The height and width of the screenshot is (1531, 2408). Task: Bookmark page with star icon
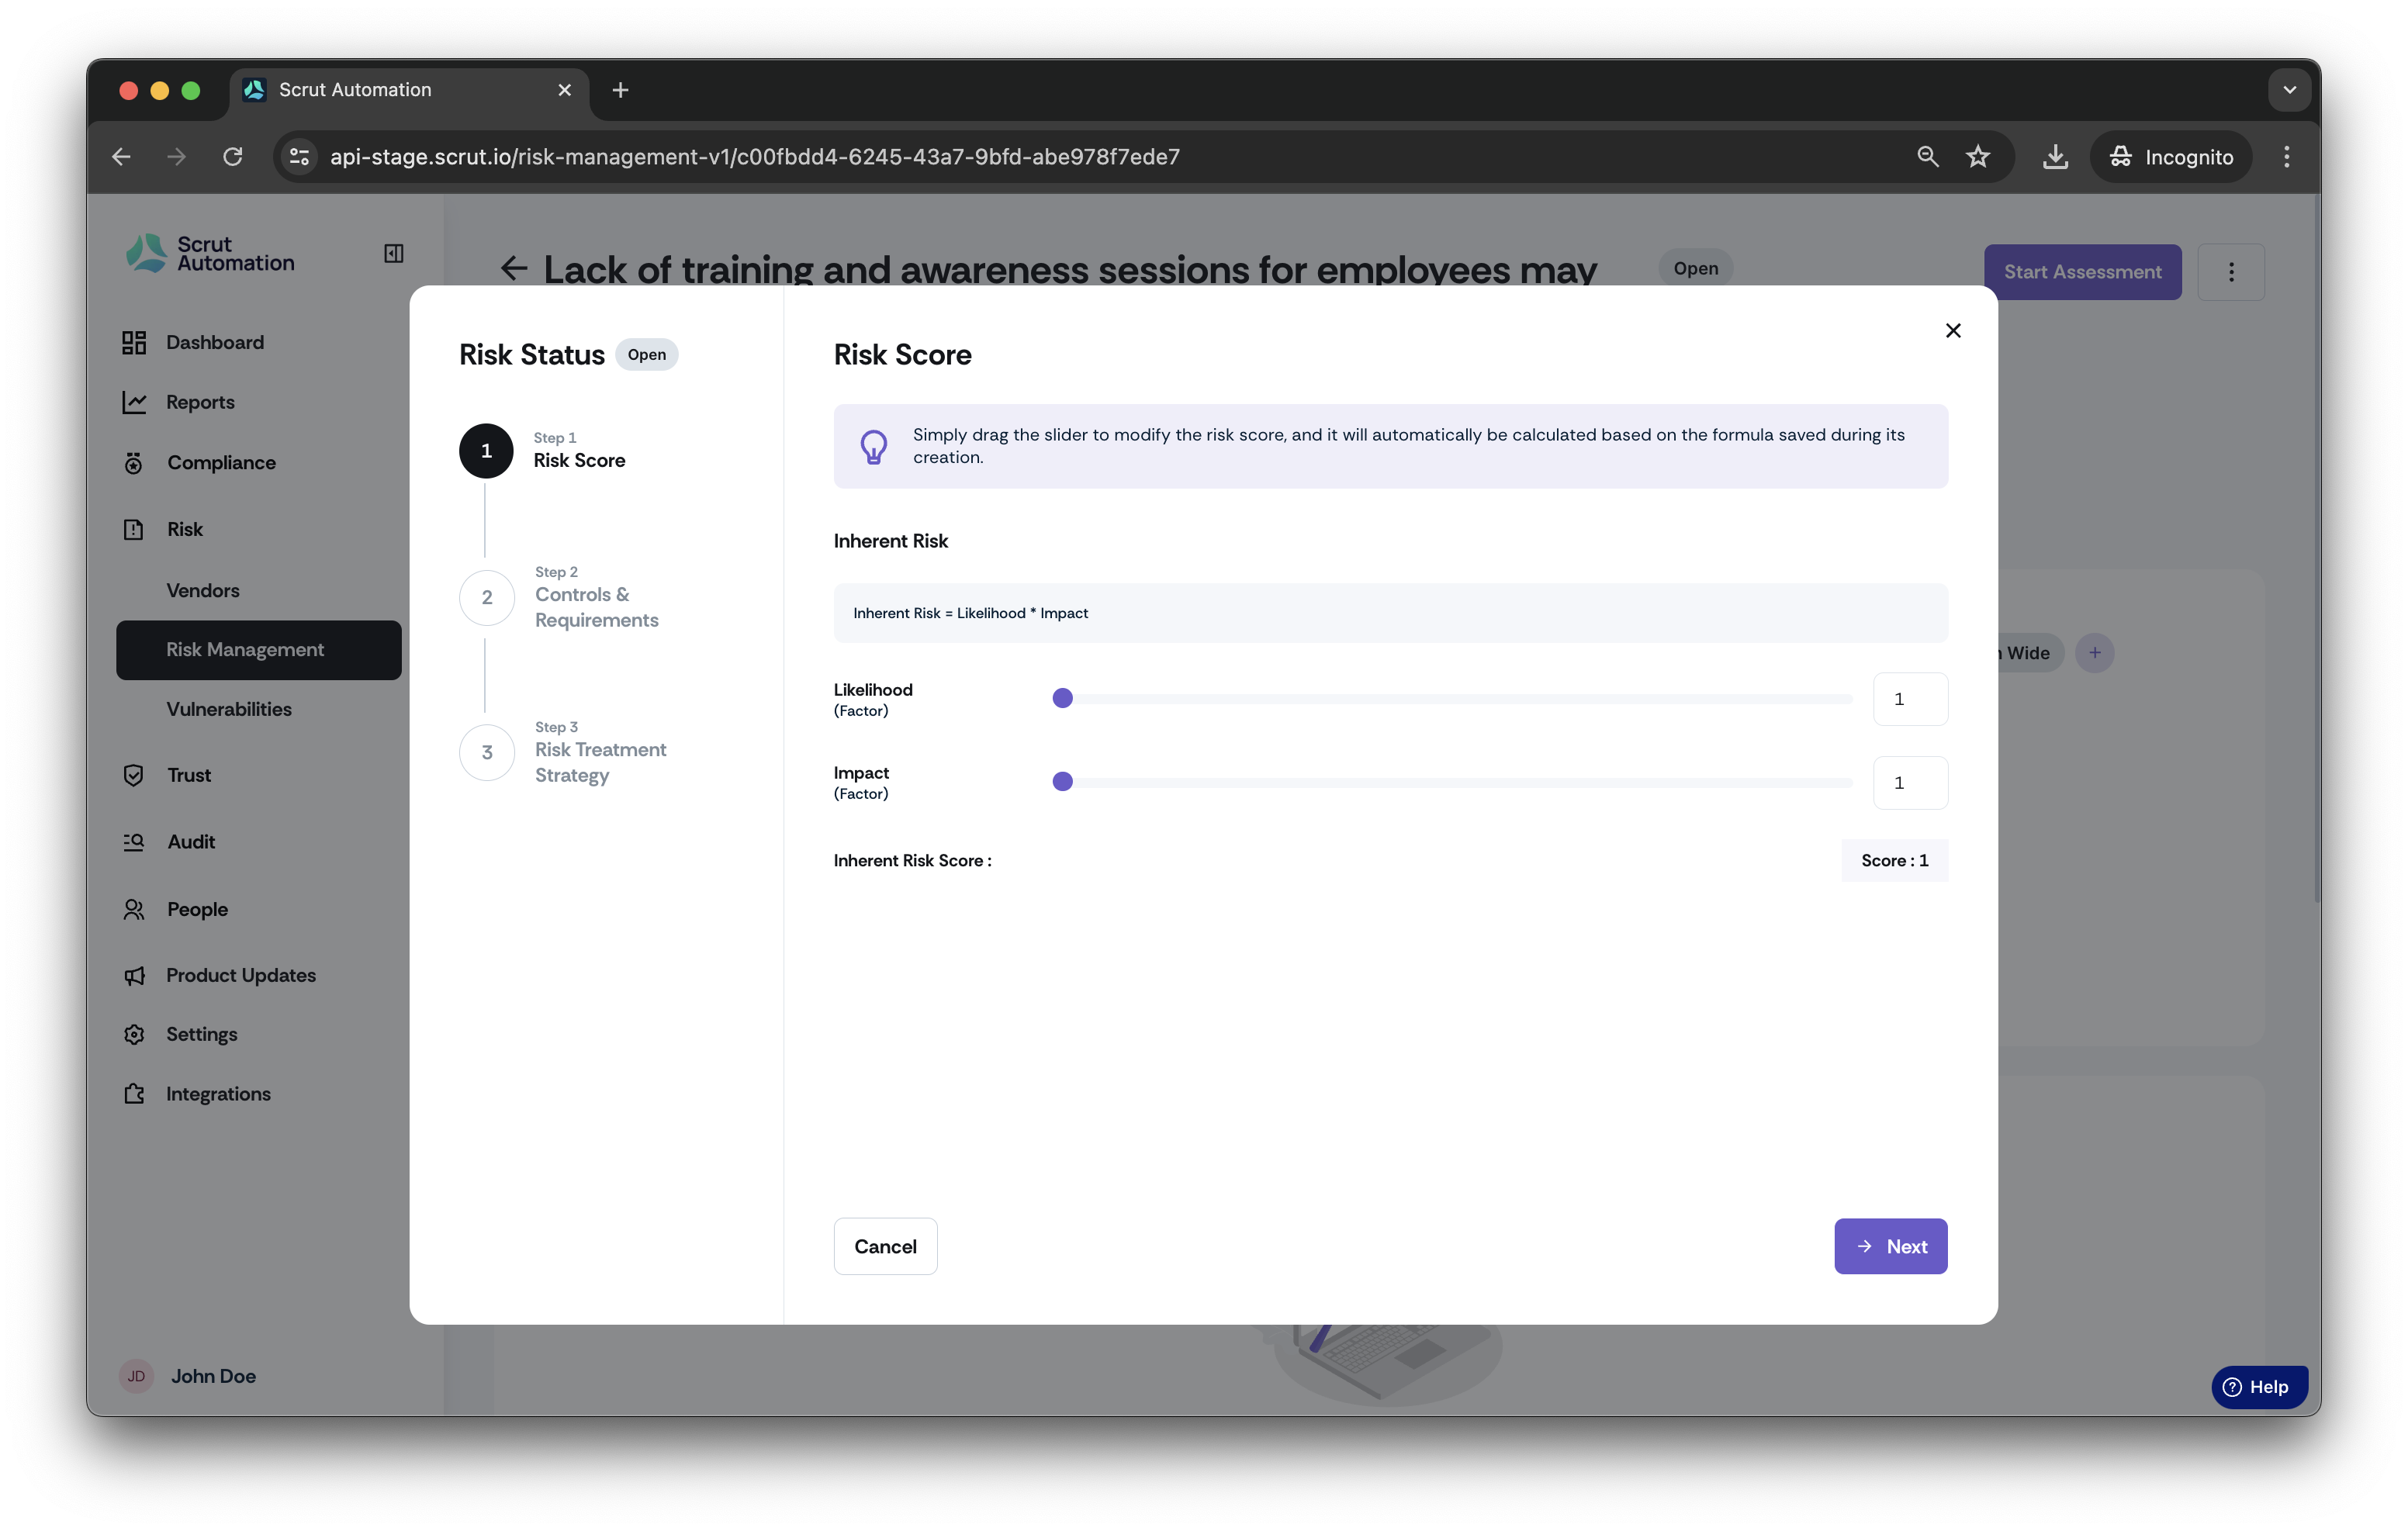click(1977, 157)
